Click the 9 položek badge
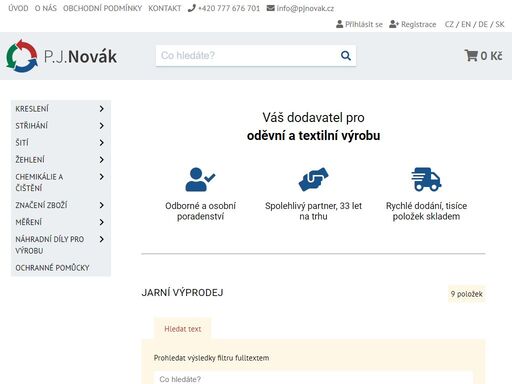The image size is (512, 384). (467, 294)
